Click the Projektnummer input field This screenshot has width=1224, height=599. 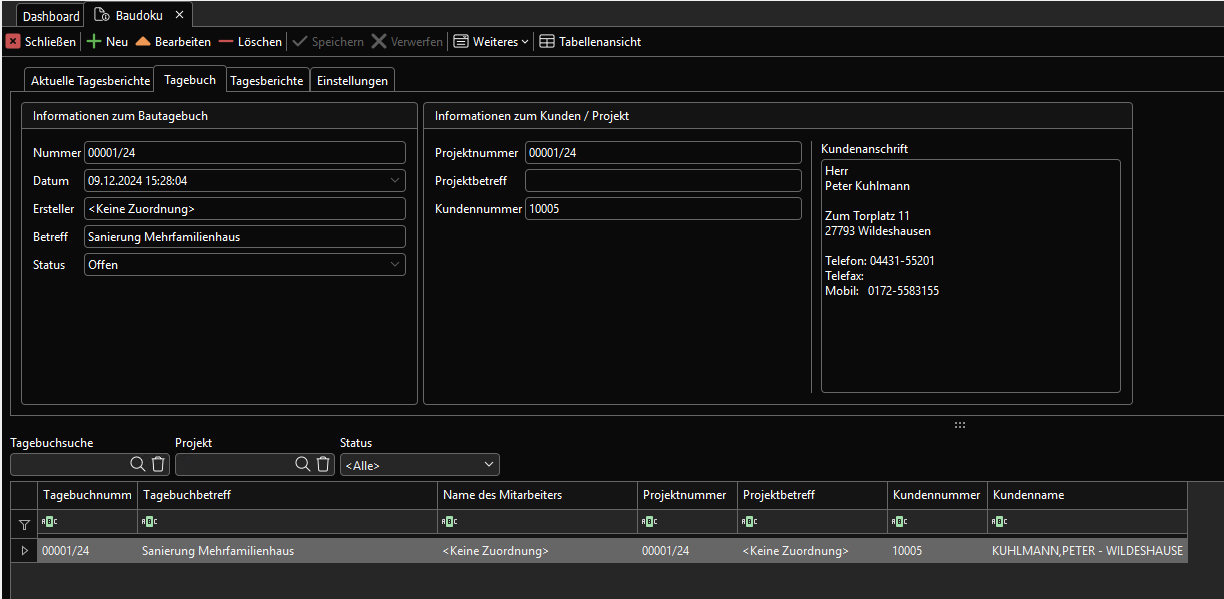[663, 153]
